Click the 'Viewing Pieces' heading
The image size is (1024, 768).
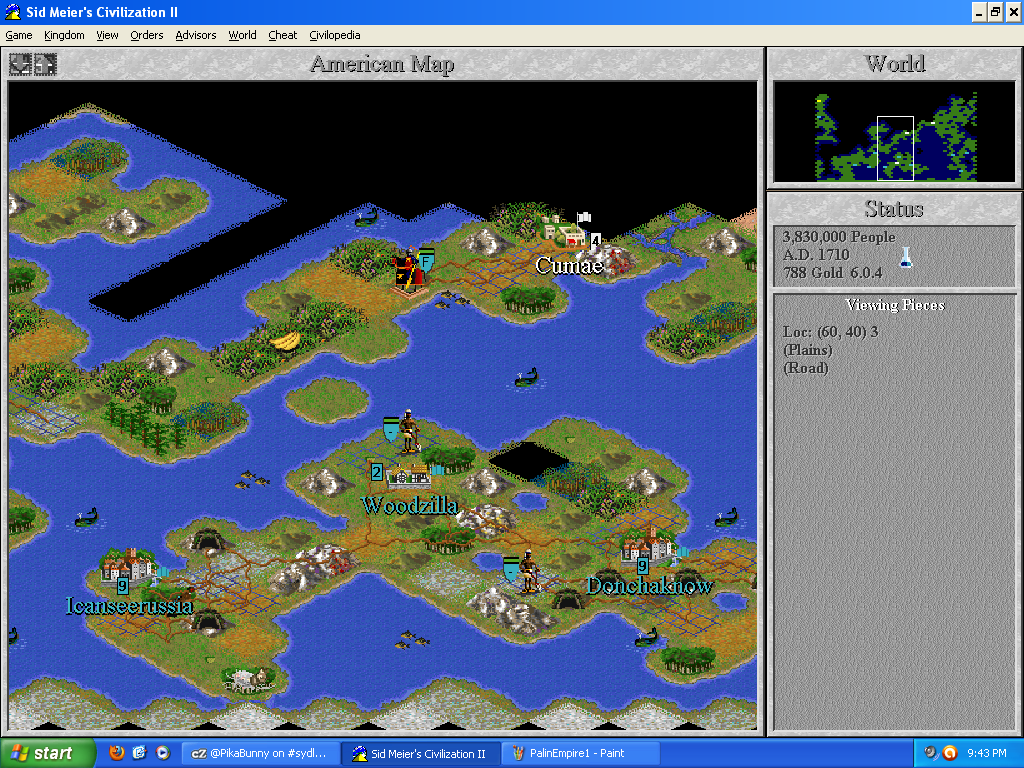tap(895, 305)
